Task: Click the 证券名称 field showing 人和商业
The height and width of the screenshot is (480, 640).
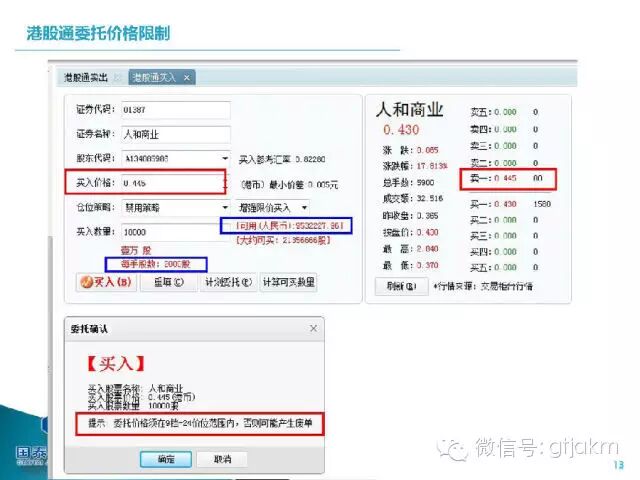Action: pos(176,134)
